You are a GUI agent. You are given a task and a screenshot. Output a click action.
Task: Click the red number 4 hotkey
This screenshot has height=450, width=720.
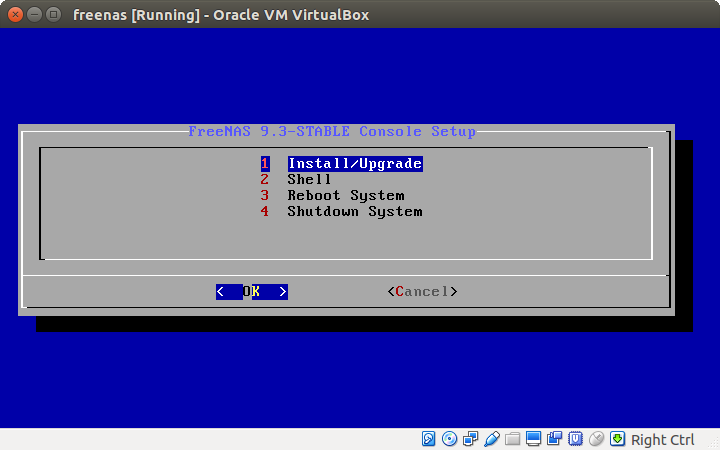[265, 212]
